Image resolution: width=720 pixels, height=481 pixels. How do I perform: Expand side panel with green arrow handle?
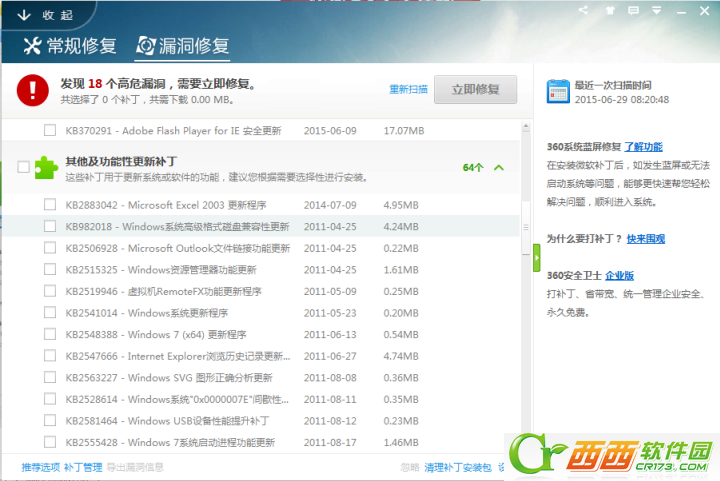click(536, 257)
